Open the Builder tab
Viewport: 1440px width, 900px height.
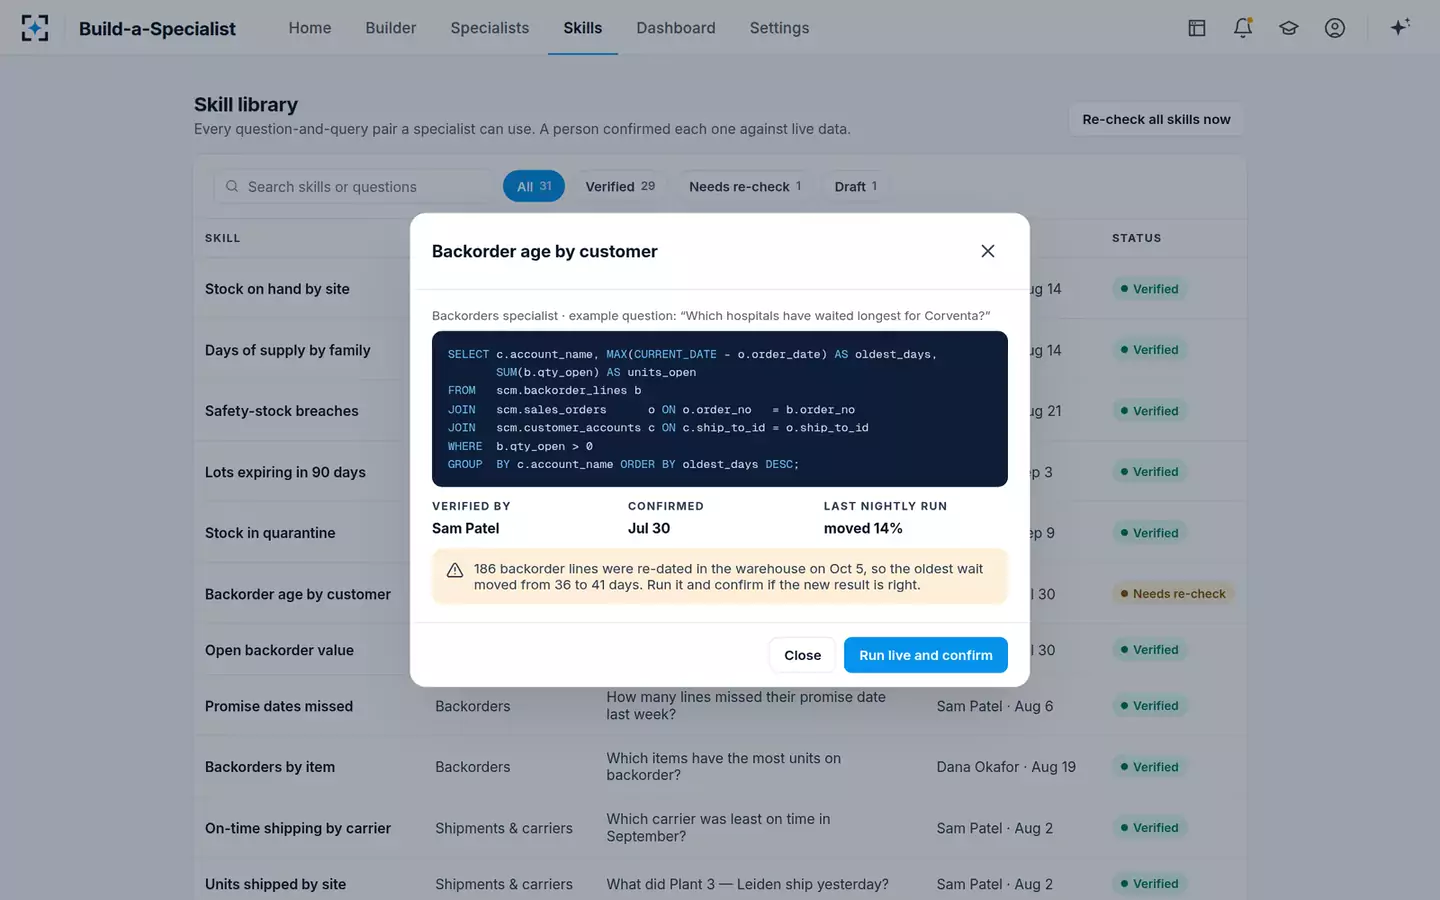(x=391, y=28)
